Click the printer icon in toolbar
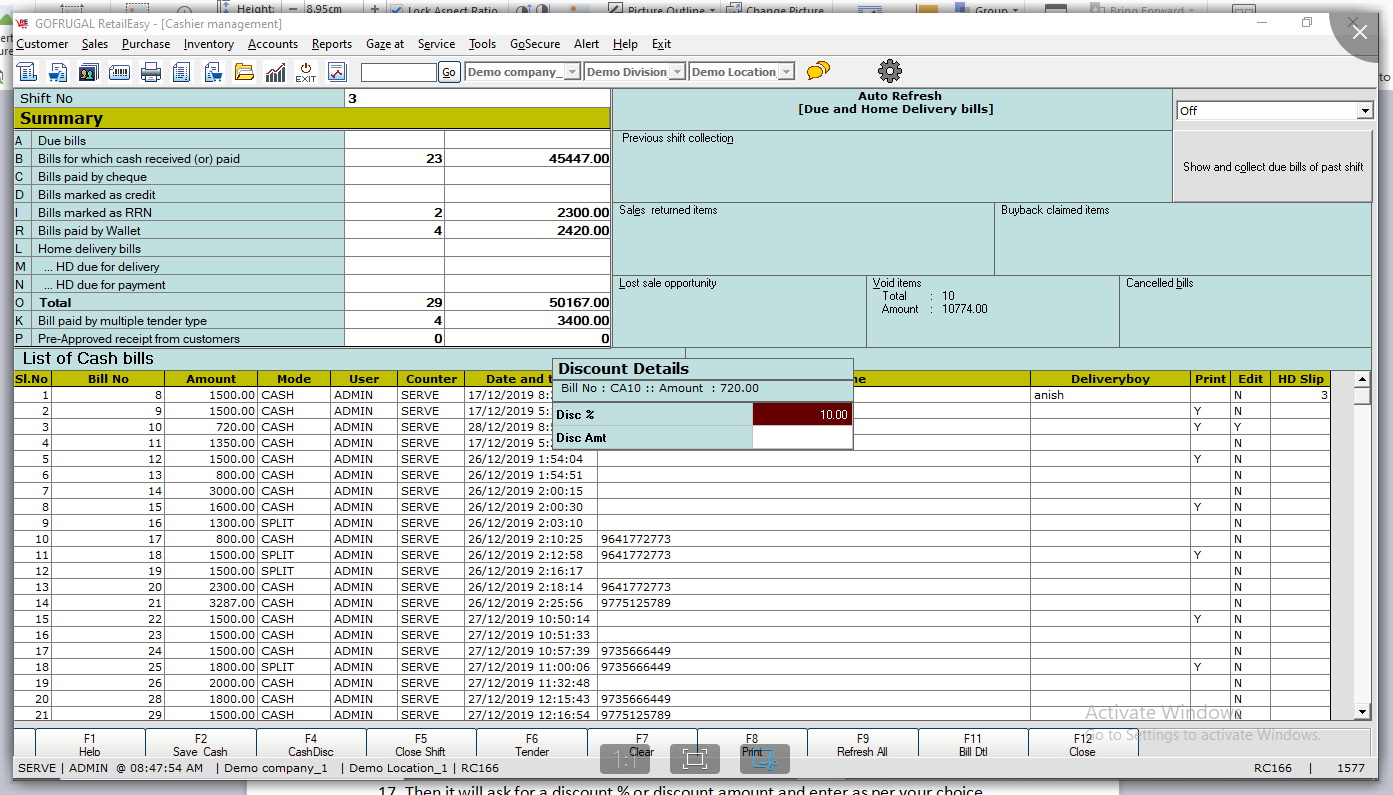 [x=150, y=72]
